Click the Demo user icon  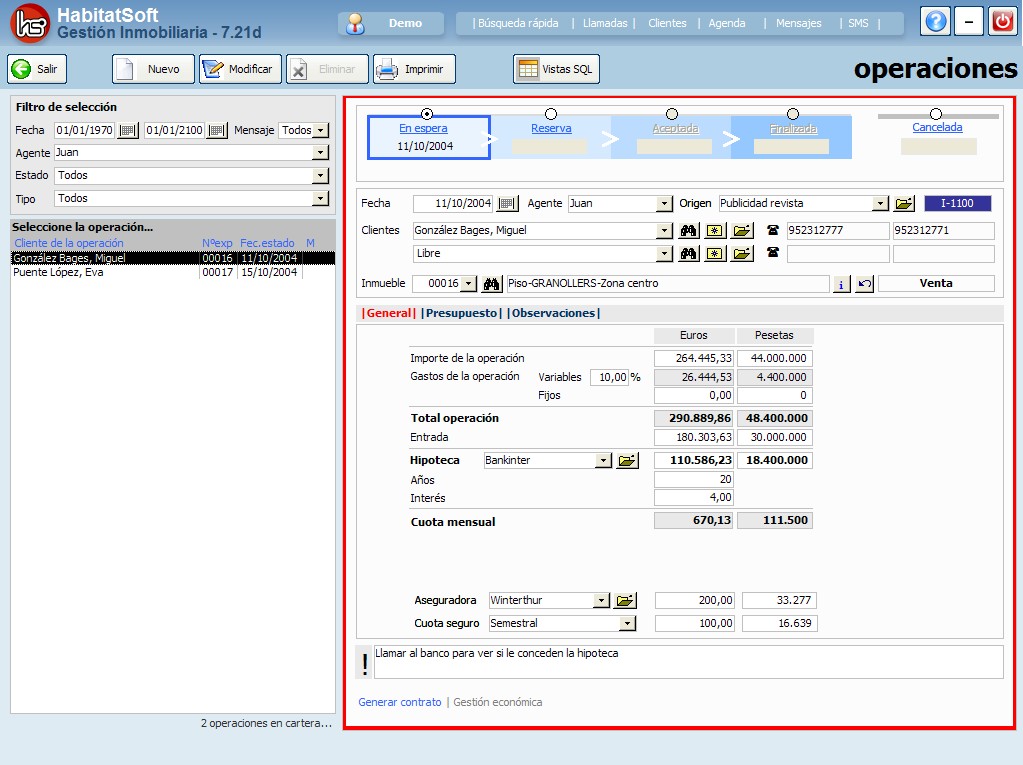[355, 23]
